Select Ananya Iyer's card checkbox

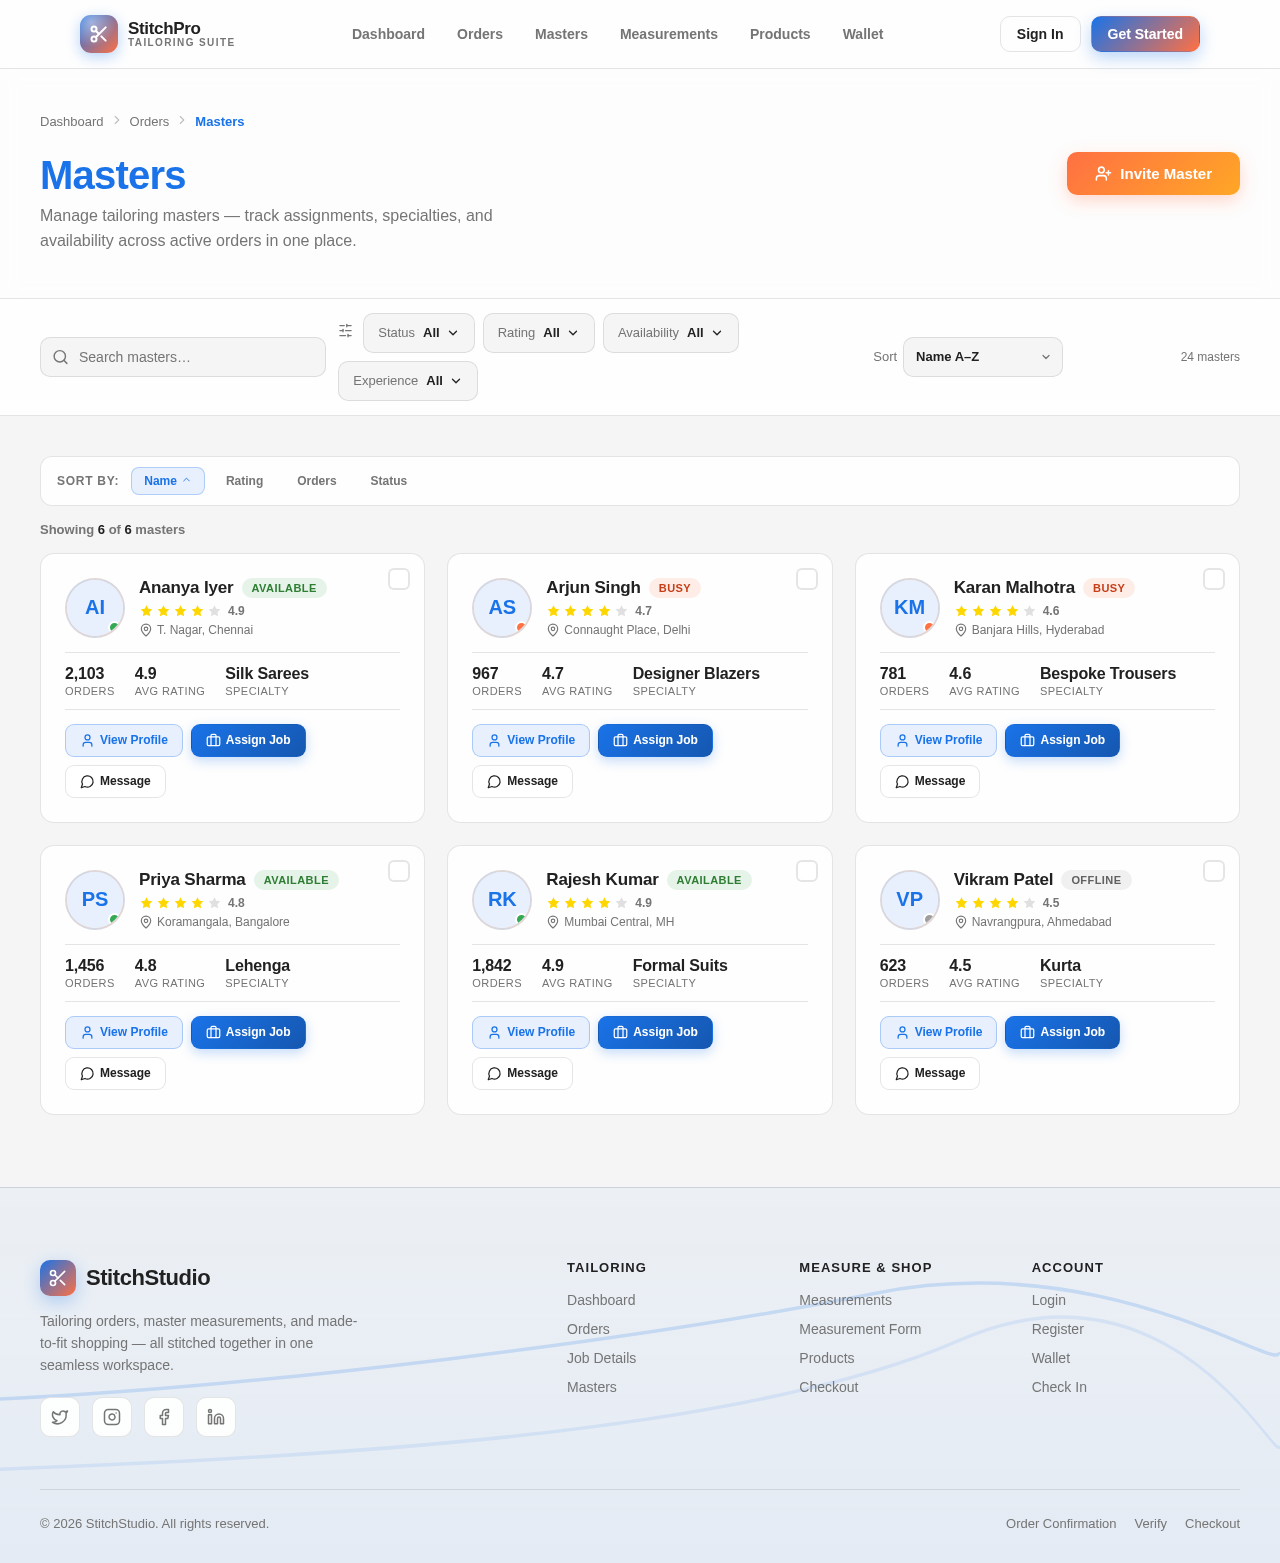coord(399,579)
